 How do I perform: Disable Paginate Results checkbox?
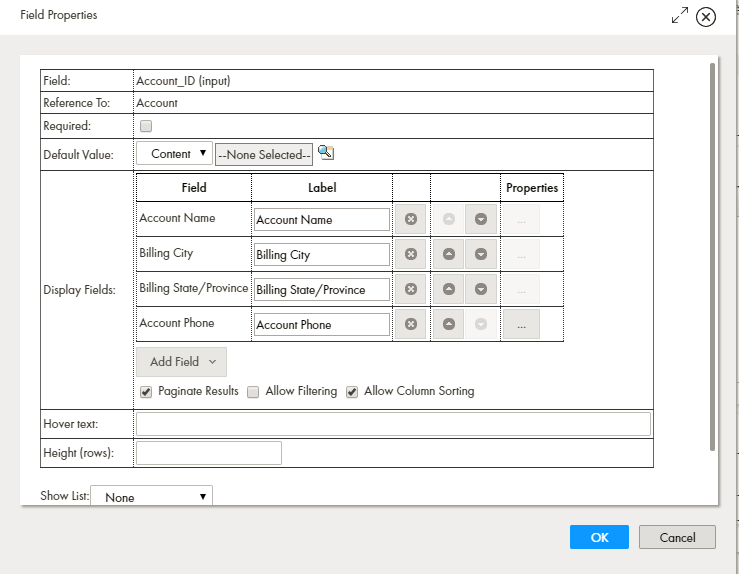click(x=146, y=392)
